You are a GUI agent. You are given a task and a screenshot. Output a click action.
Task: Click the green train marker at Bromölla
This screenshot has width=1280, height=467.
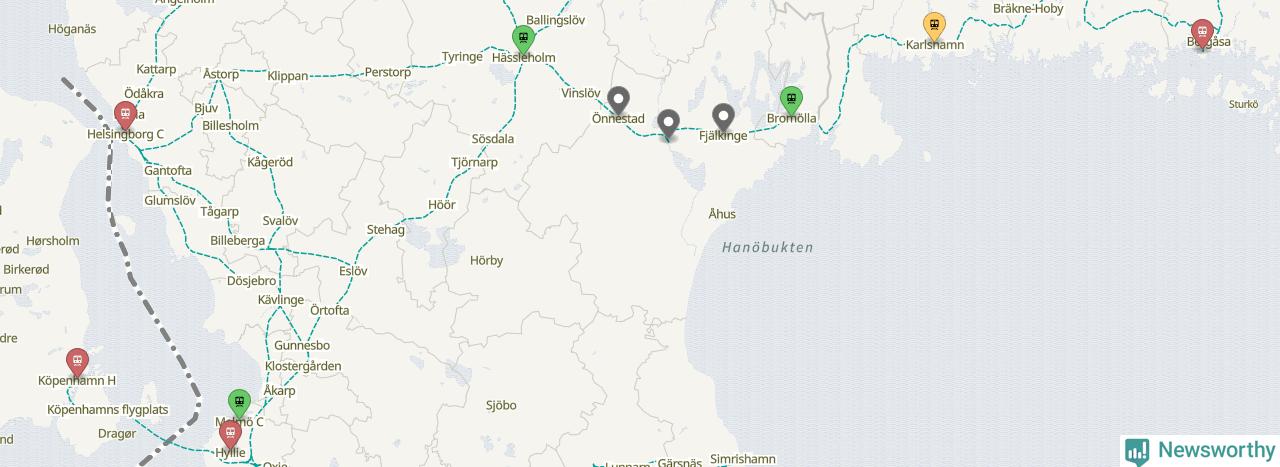point(791,101)
